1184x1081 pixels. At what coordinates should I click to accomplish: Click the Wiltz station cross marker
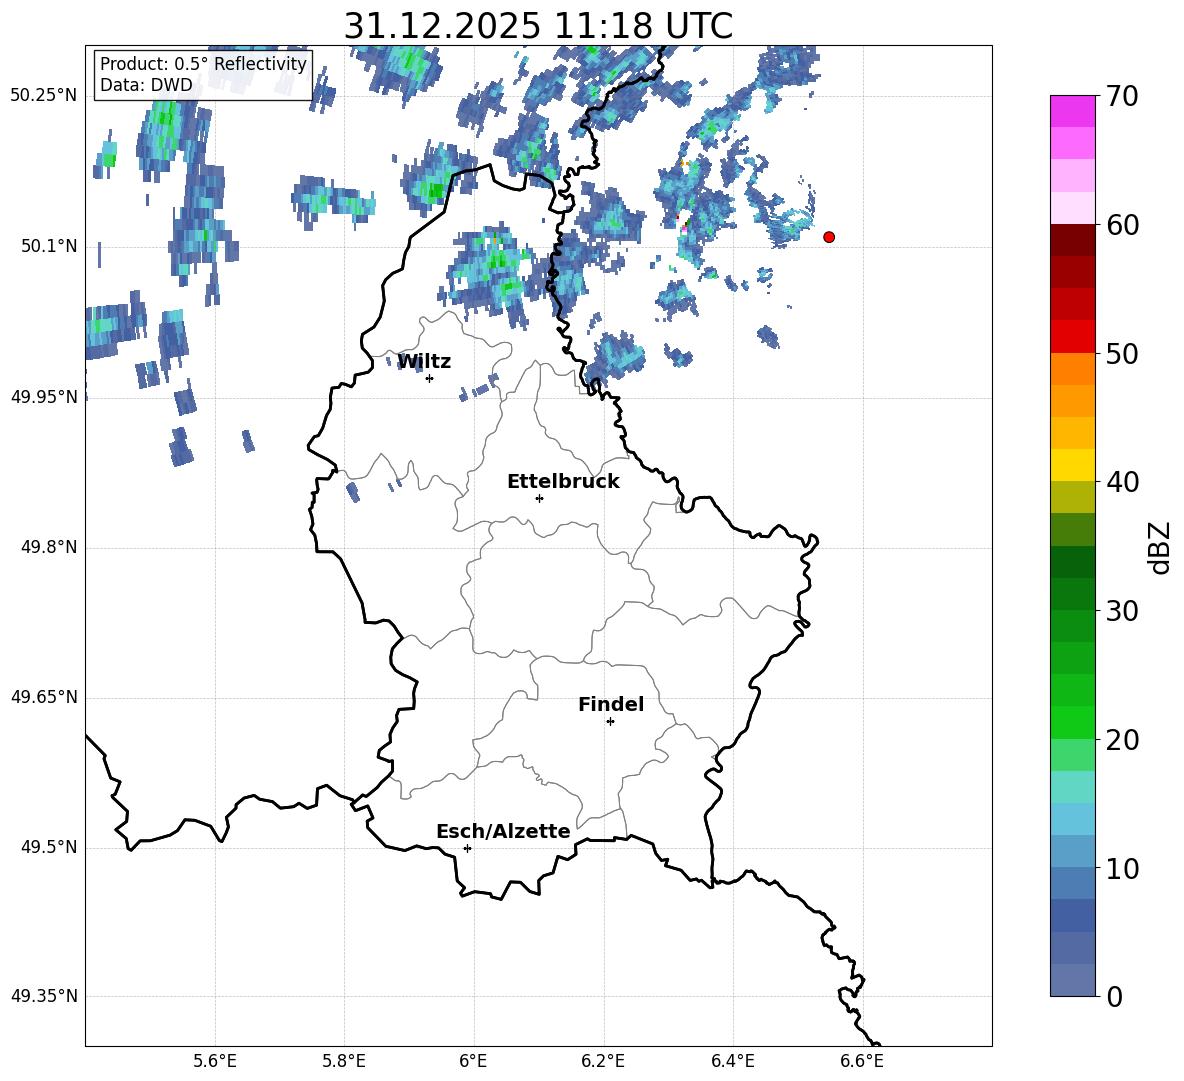click(x=430, y=378)
